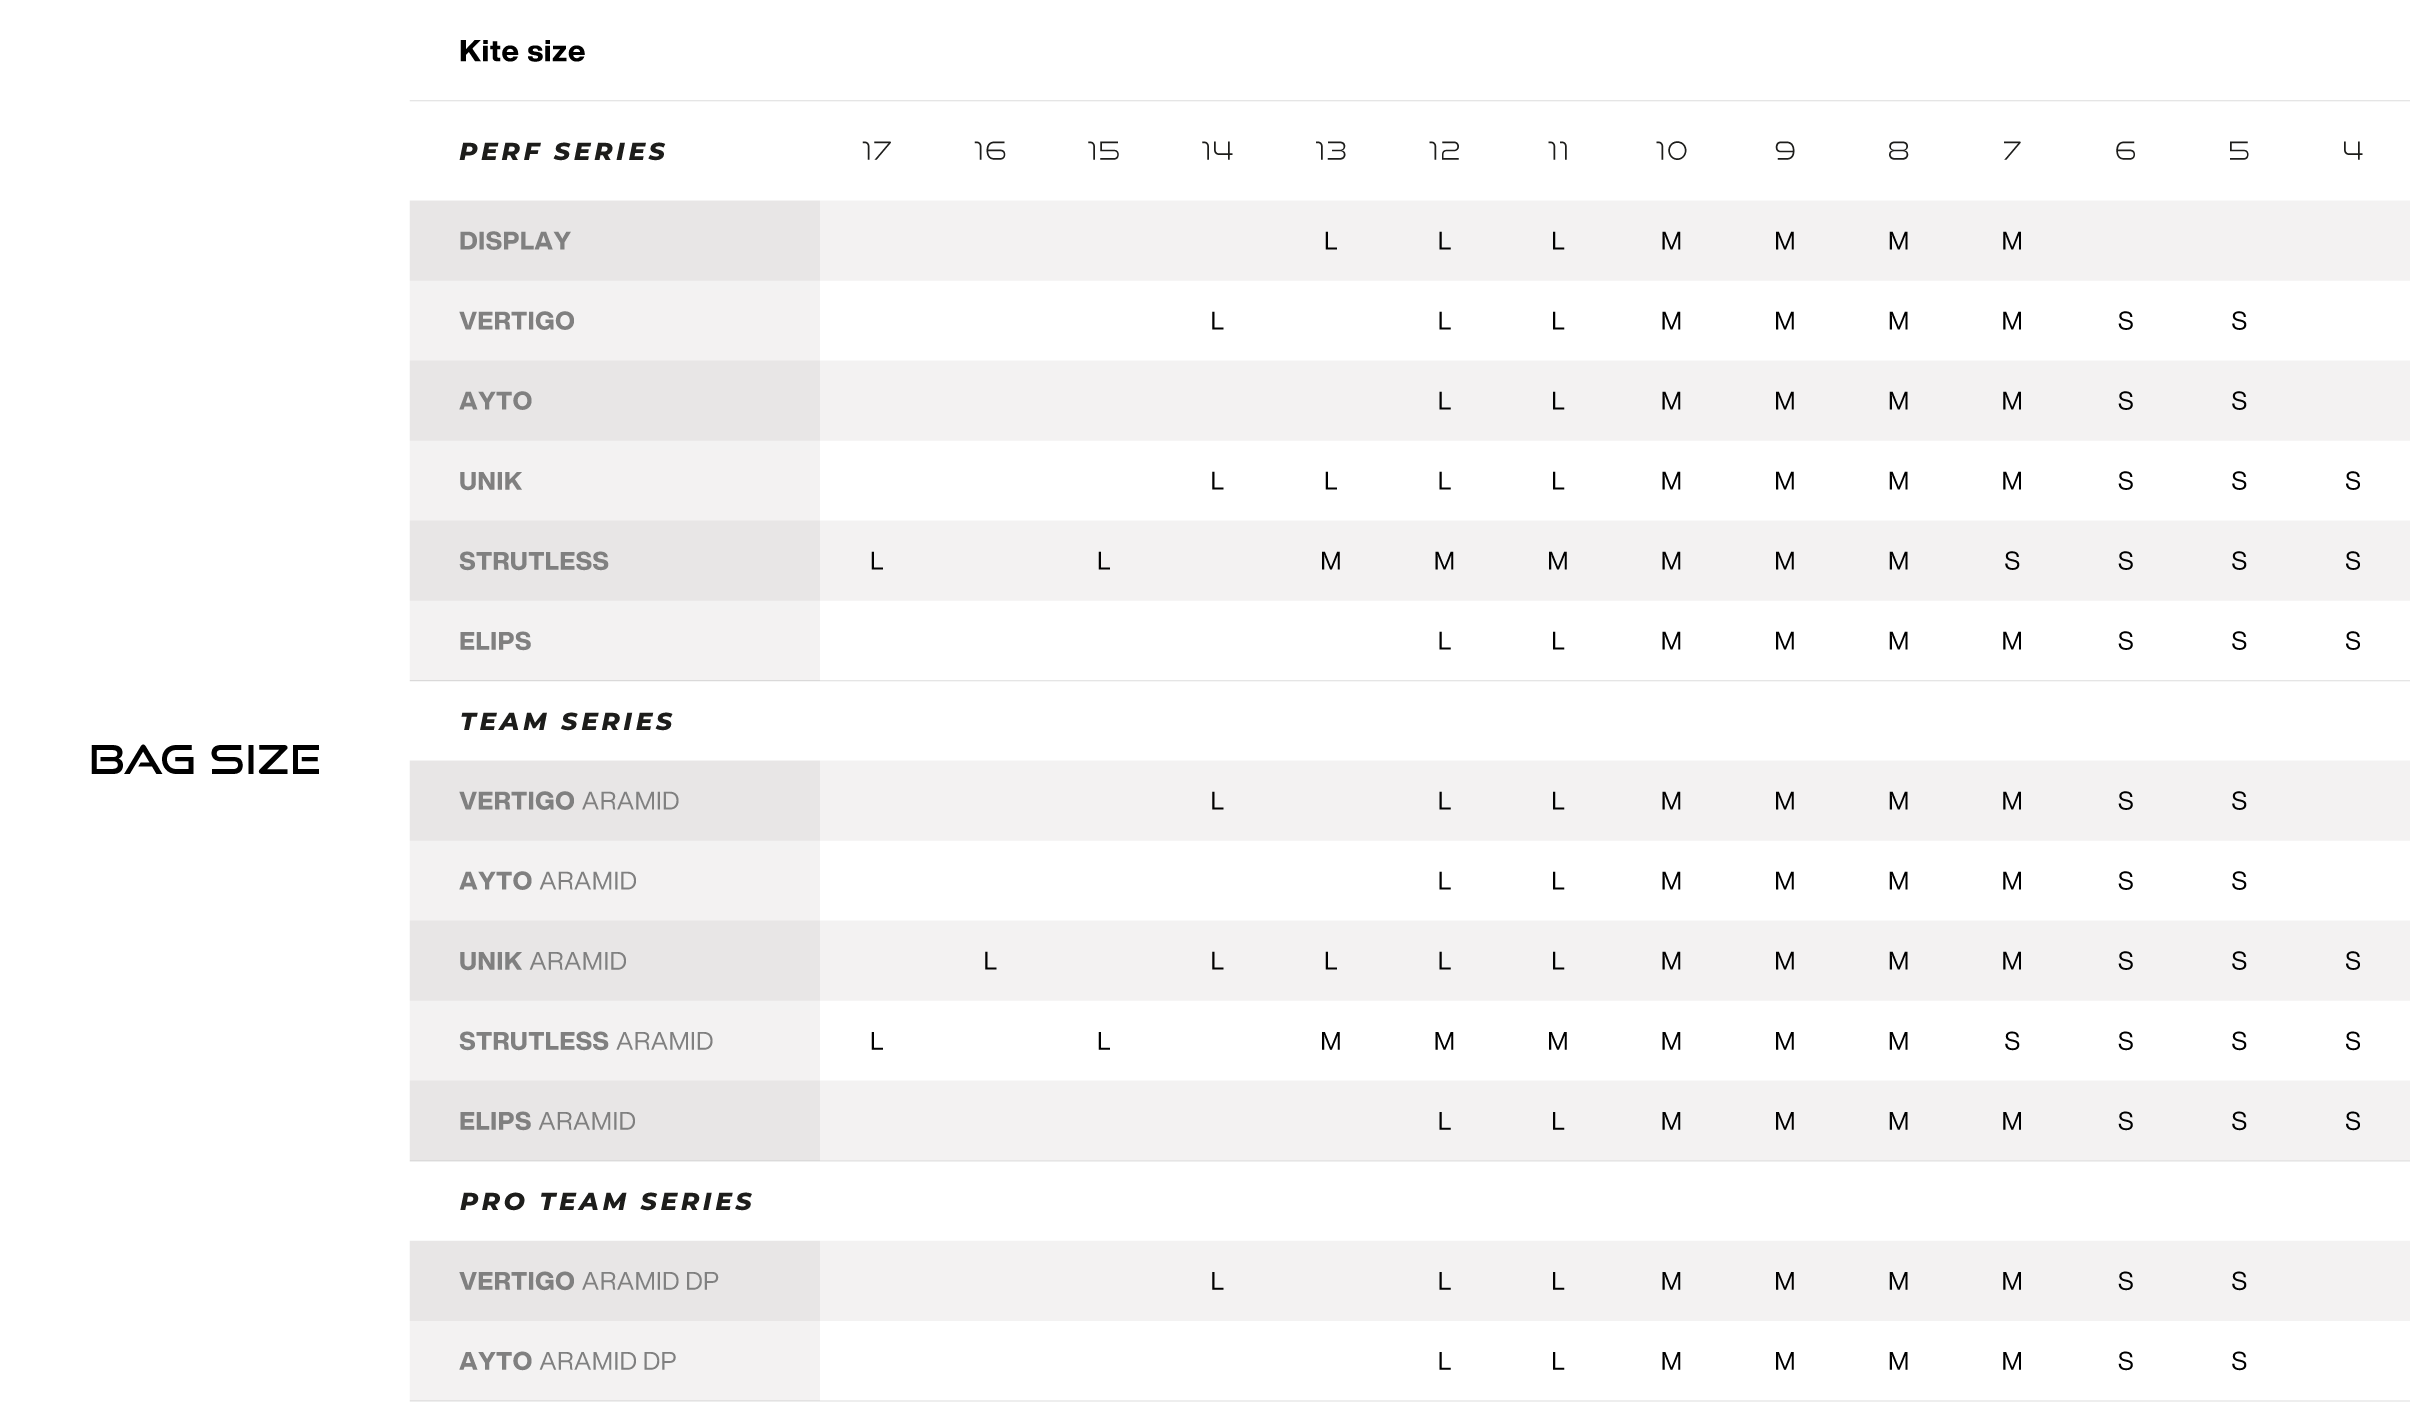The width and height of the screenshot is (2410, 1421).
Task: Click the PERF SERIES section title
Action: pyautogui.click(x=562, y=151)
